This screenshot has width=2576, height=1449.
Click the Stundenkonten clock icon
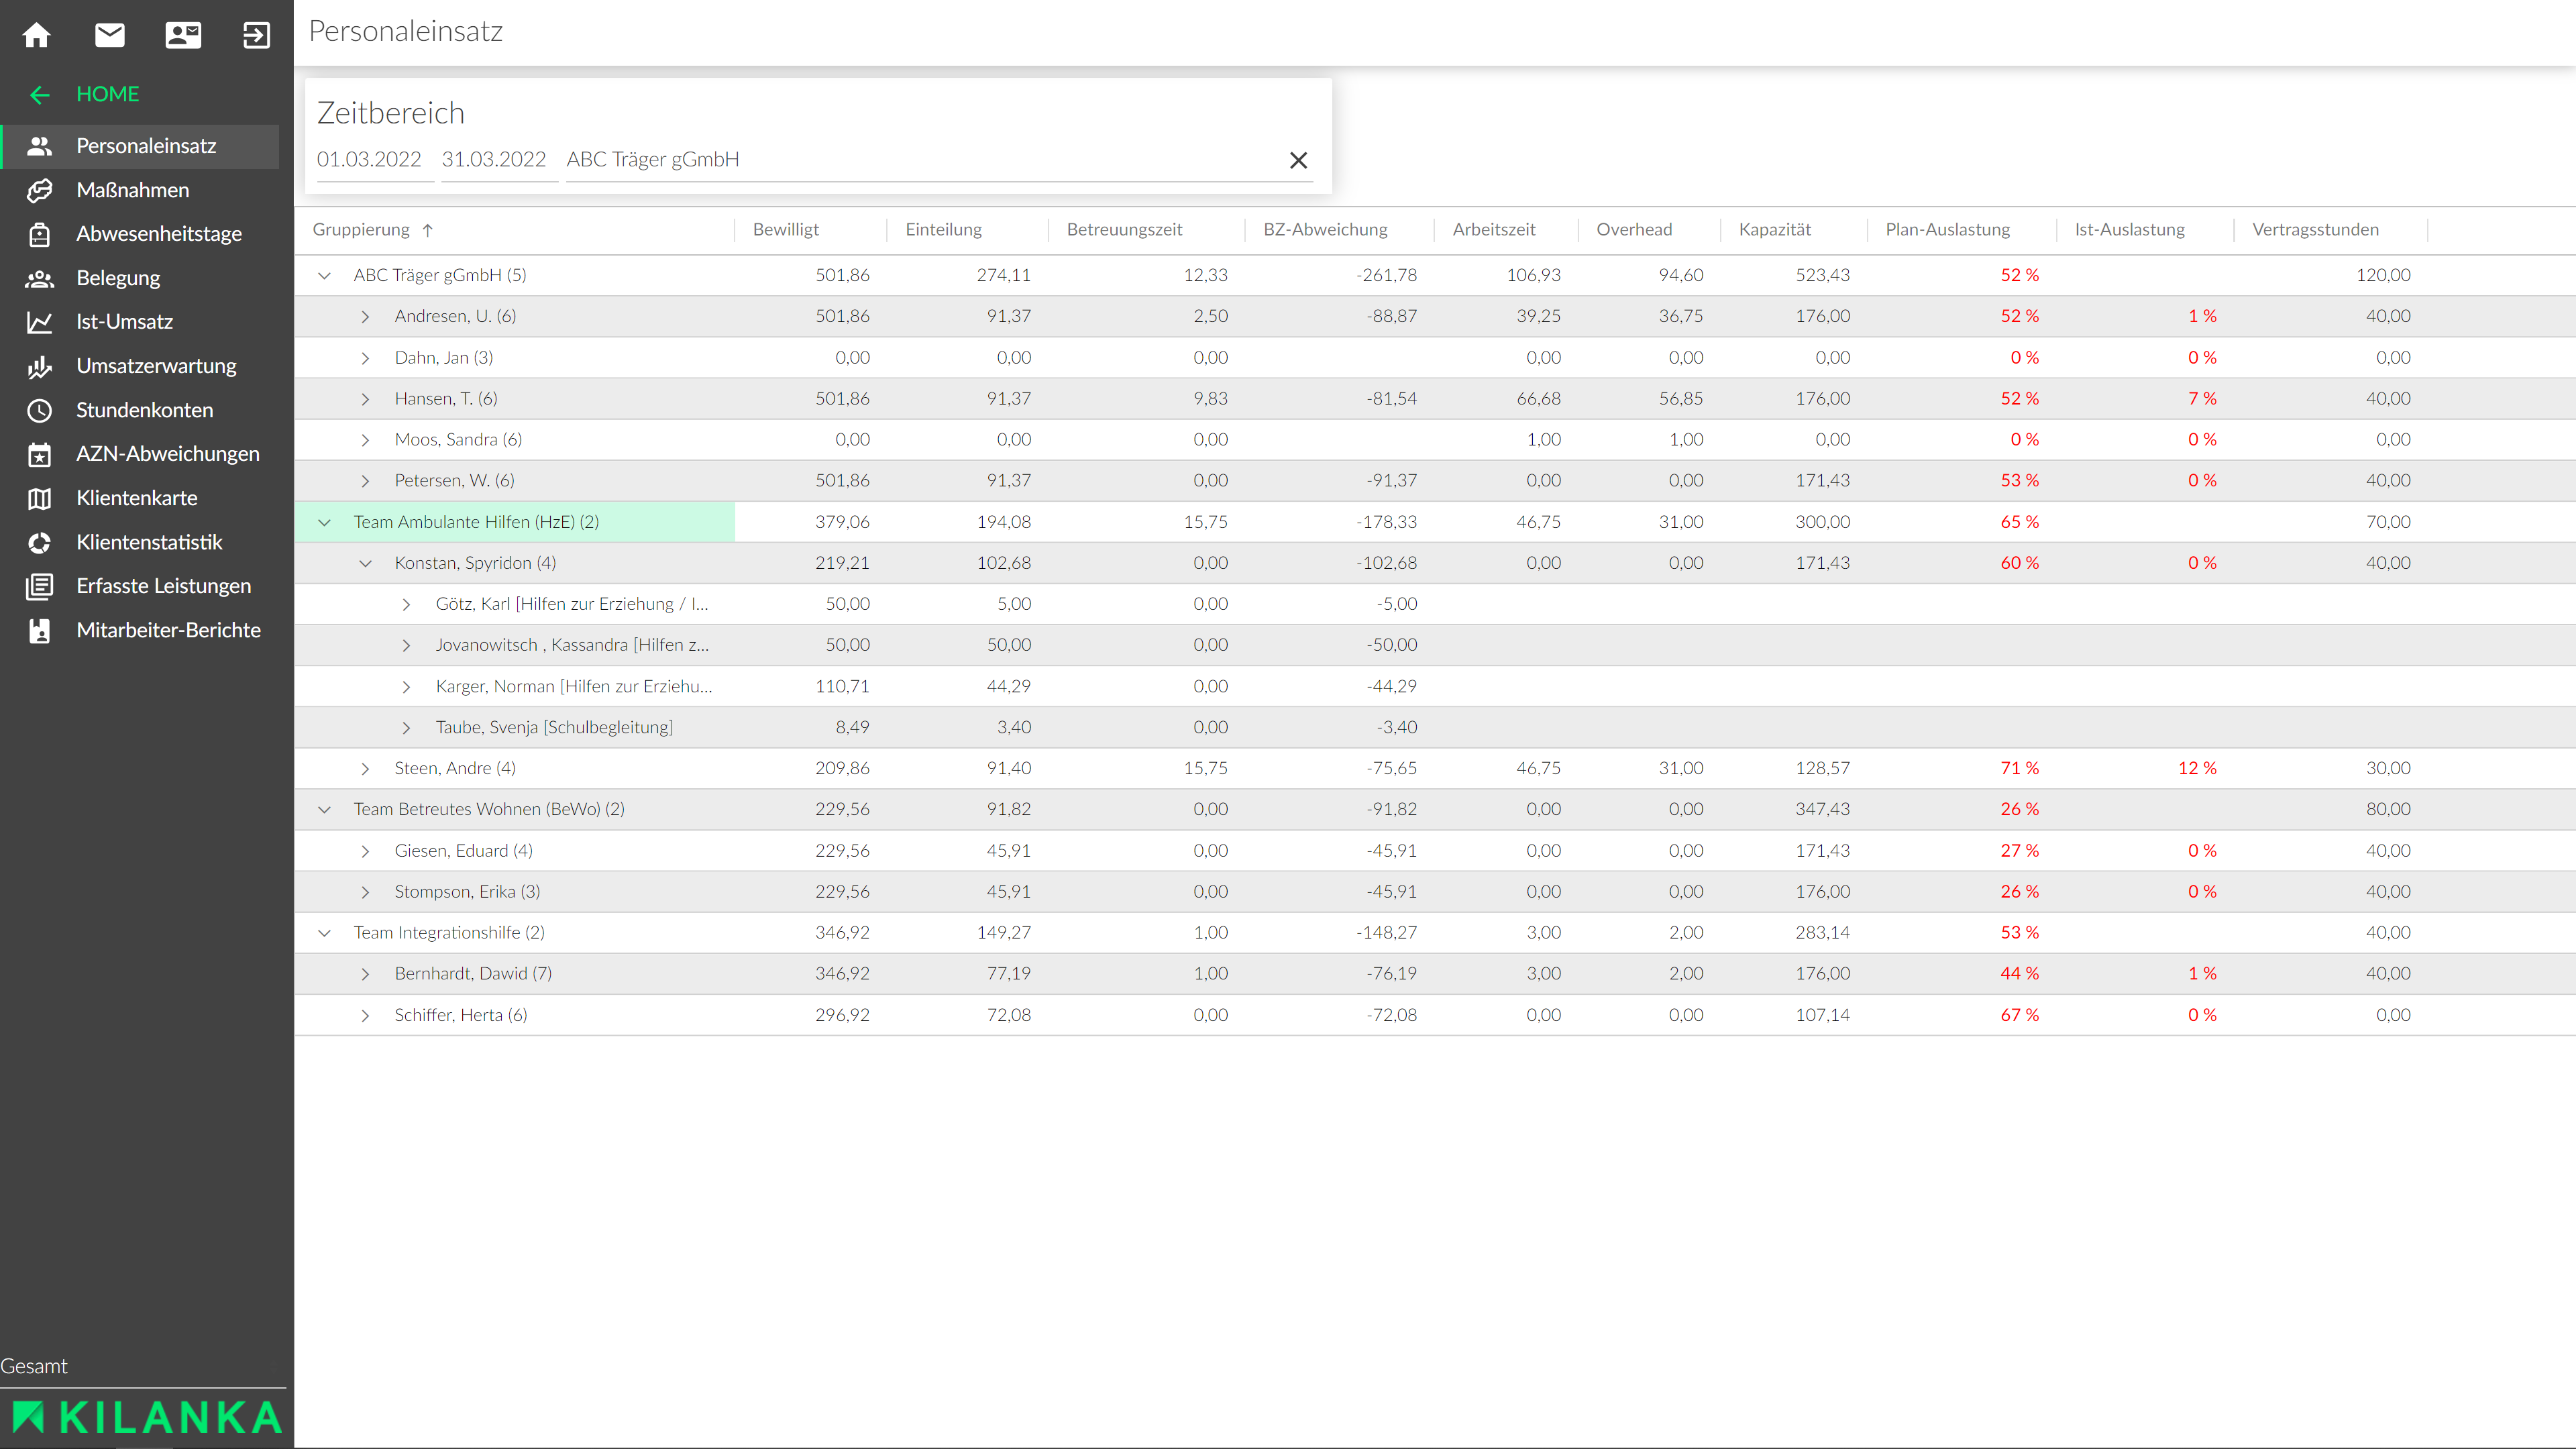point(39,410)
